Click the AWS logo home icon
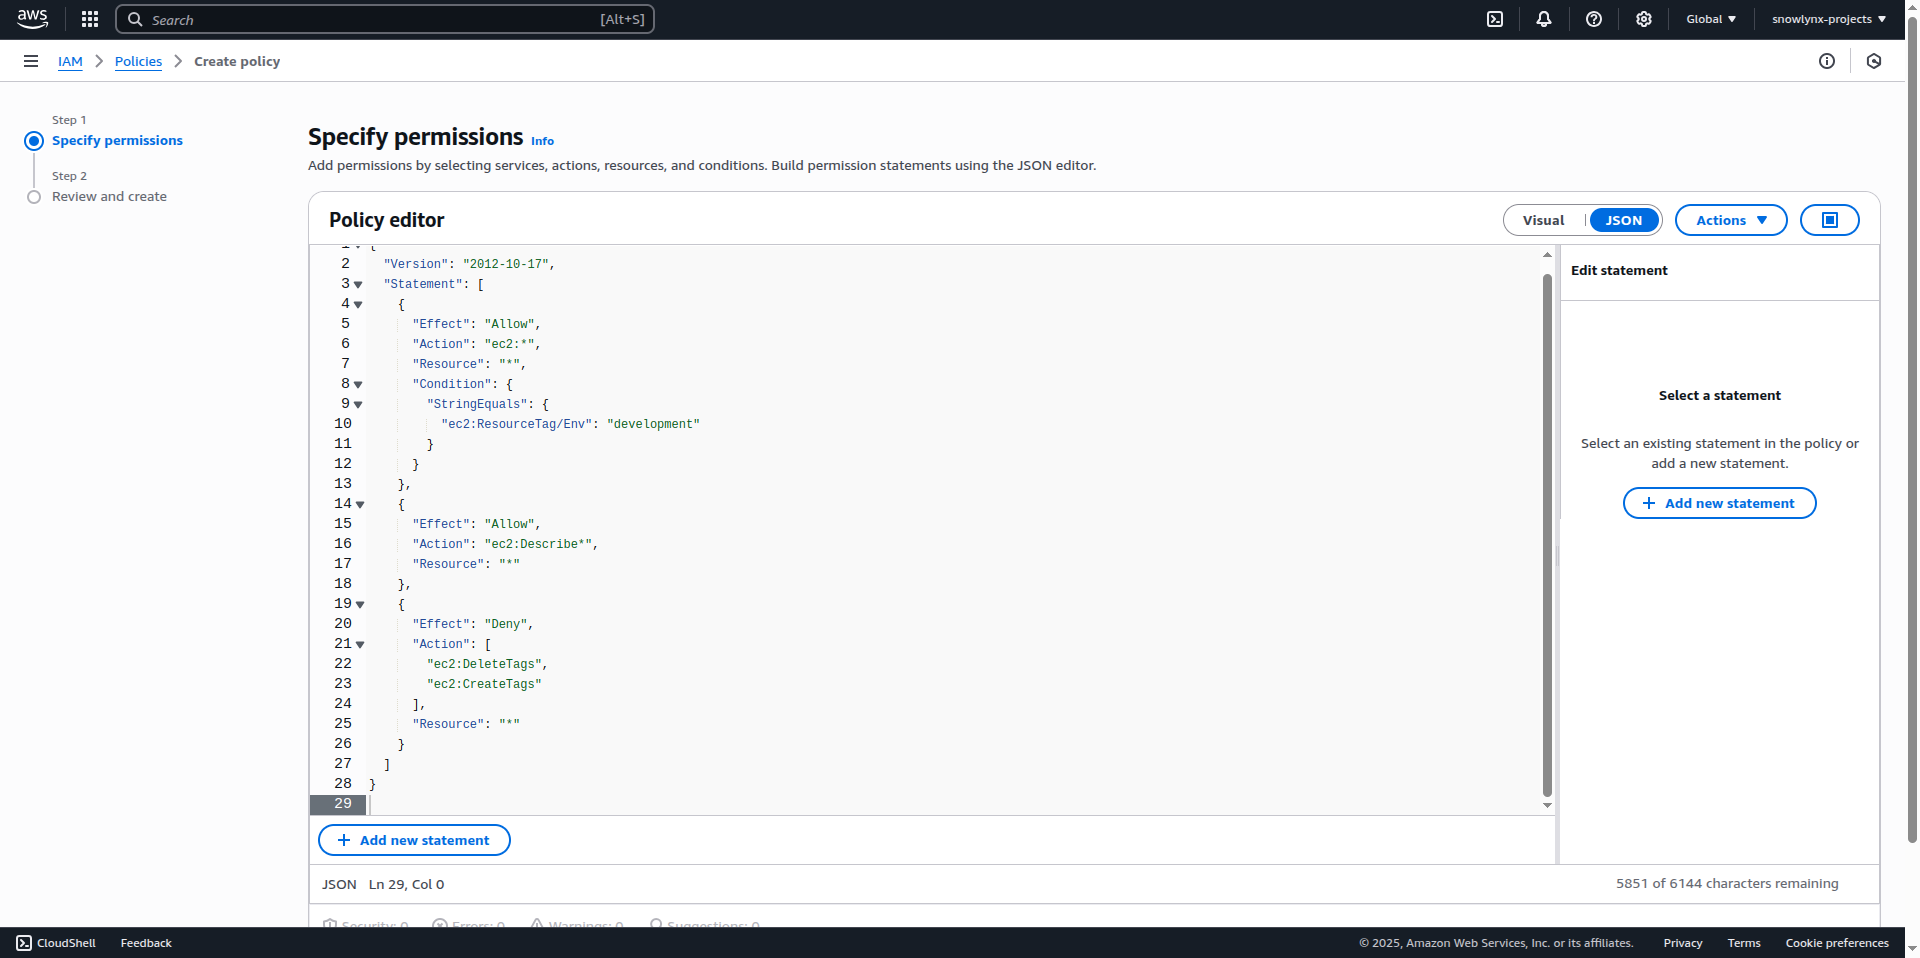 [x=32, y=19]
